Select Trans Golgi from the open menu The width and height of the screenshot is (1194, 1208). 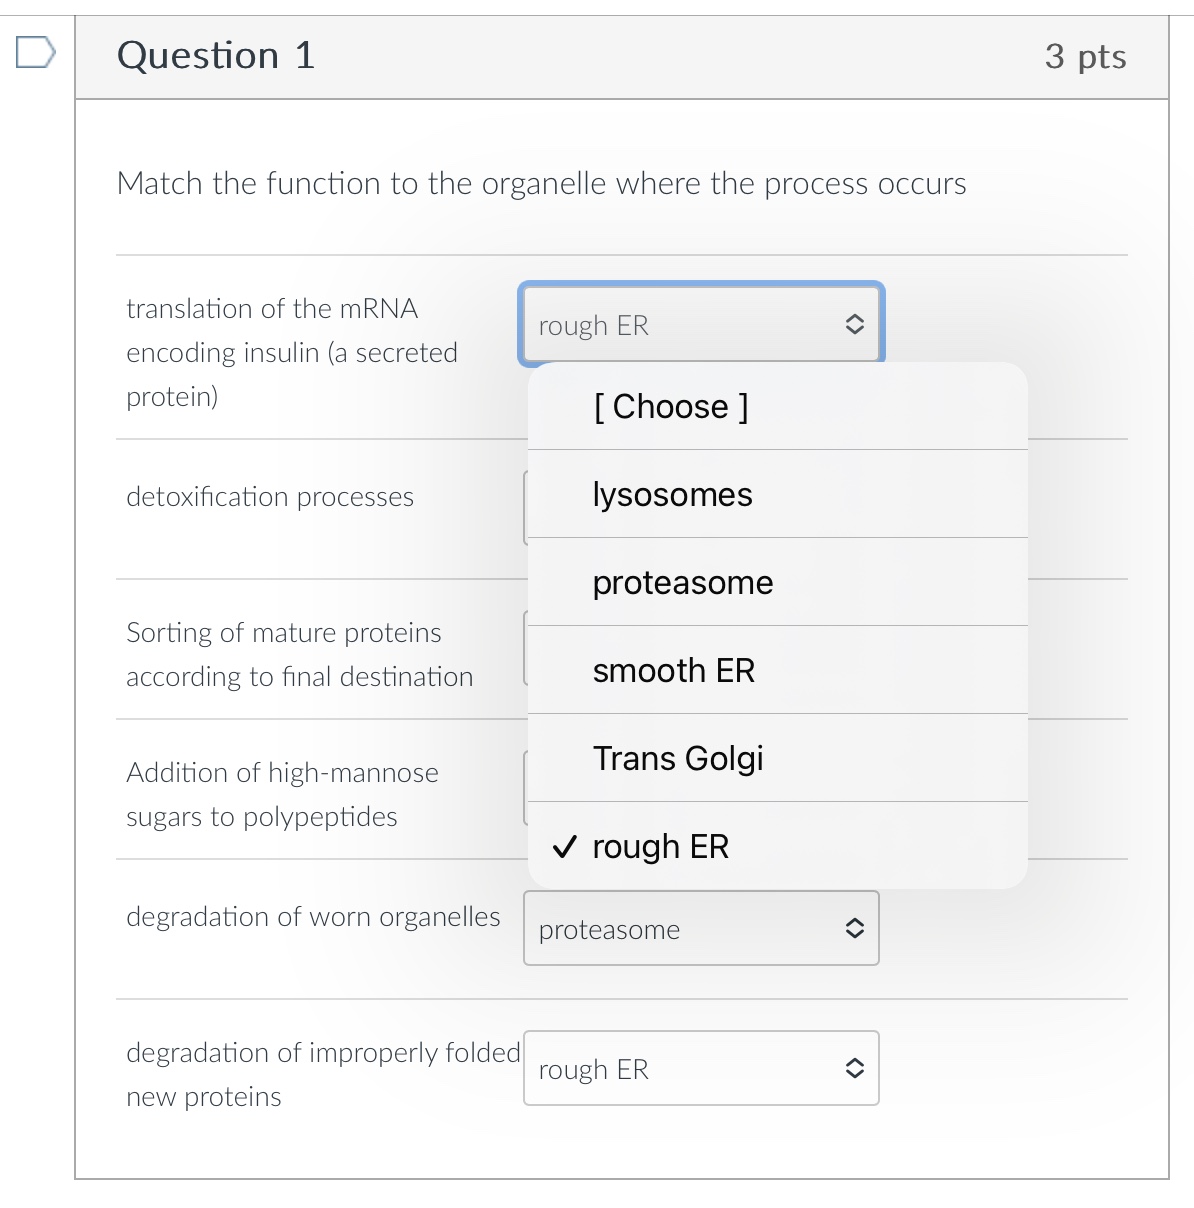pyautogui.click(x=678, y=758)
